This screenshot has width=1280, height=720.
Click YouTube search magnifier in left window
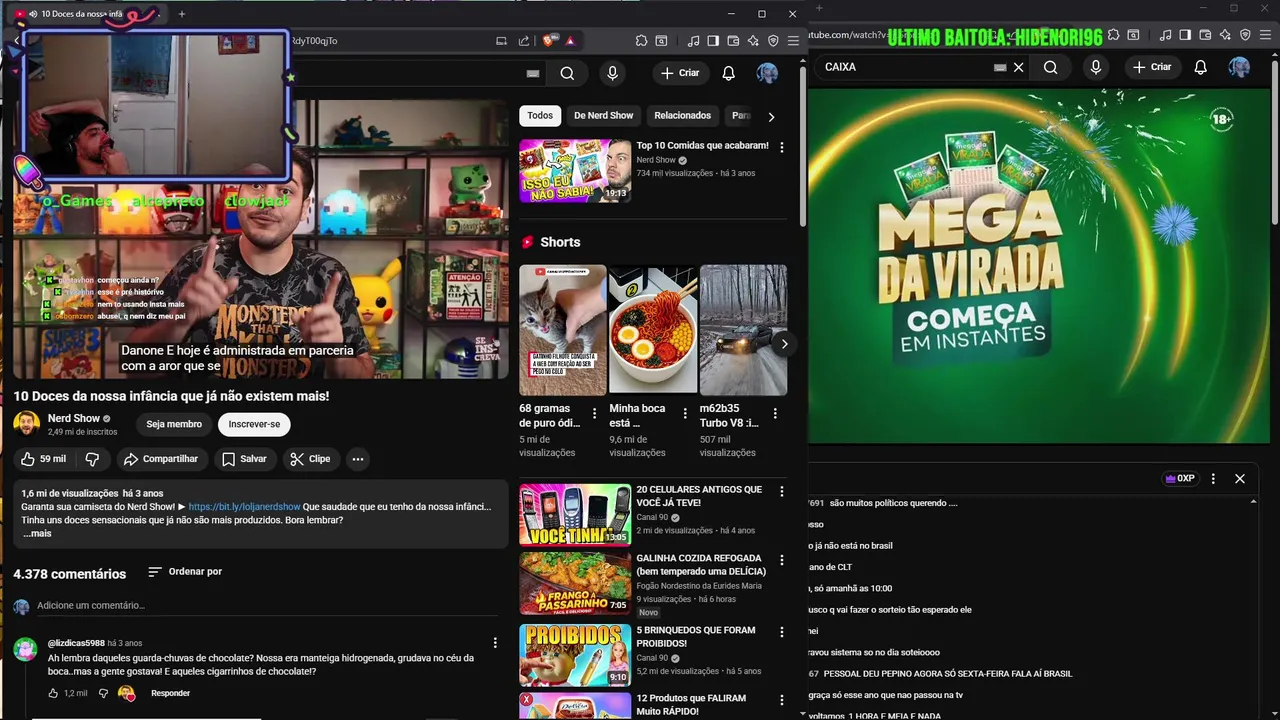coord(567,73)
